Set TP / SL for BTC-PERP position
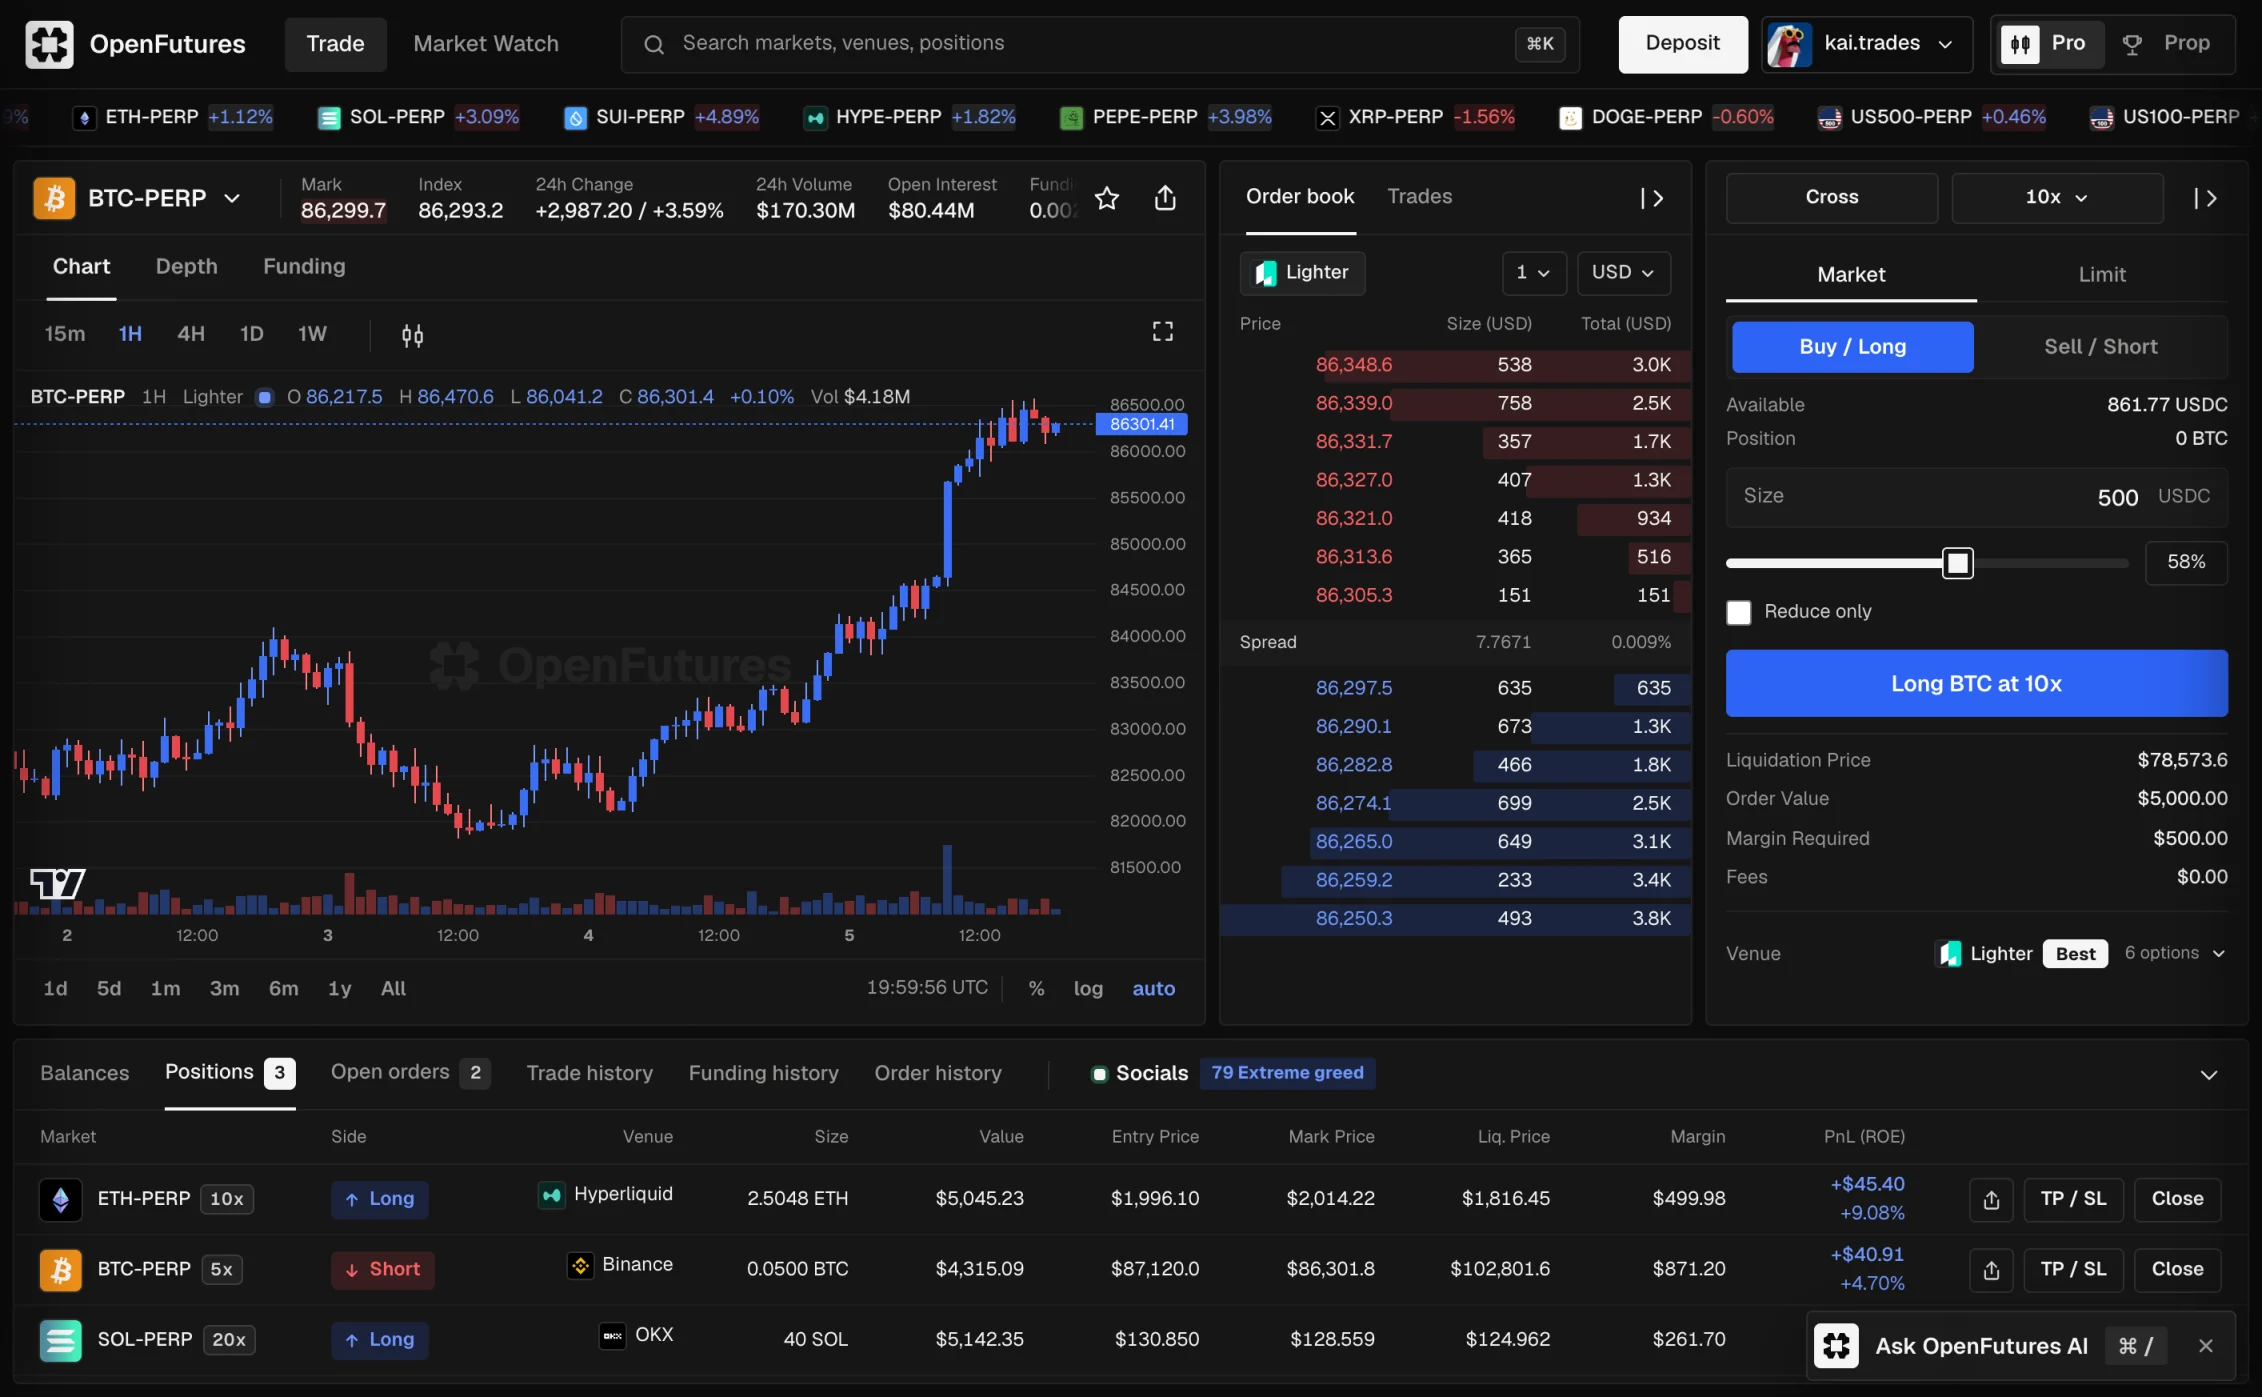Viewport: 2262px width, 1397px height. tap(2073, 1269)
